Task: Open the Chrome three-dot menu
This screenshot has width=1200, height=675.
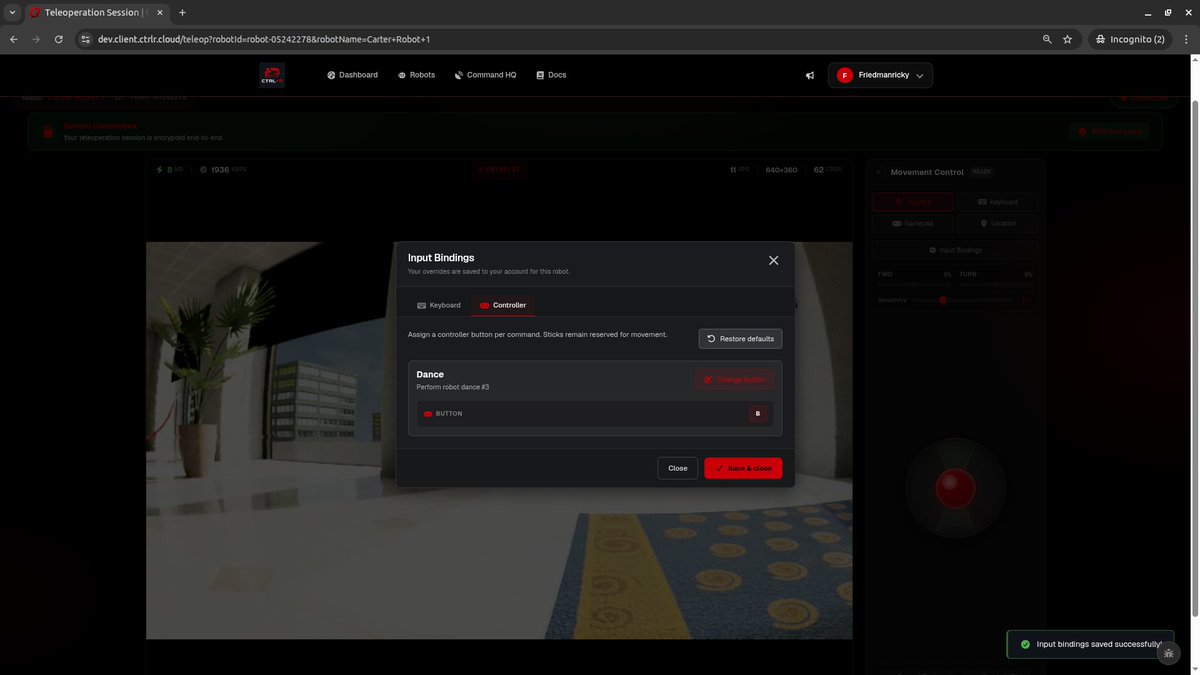Action: point(1186,39)
